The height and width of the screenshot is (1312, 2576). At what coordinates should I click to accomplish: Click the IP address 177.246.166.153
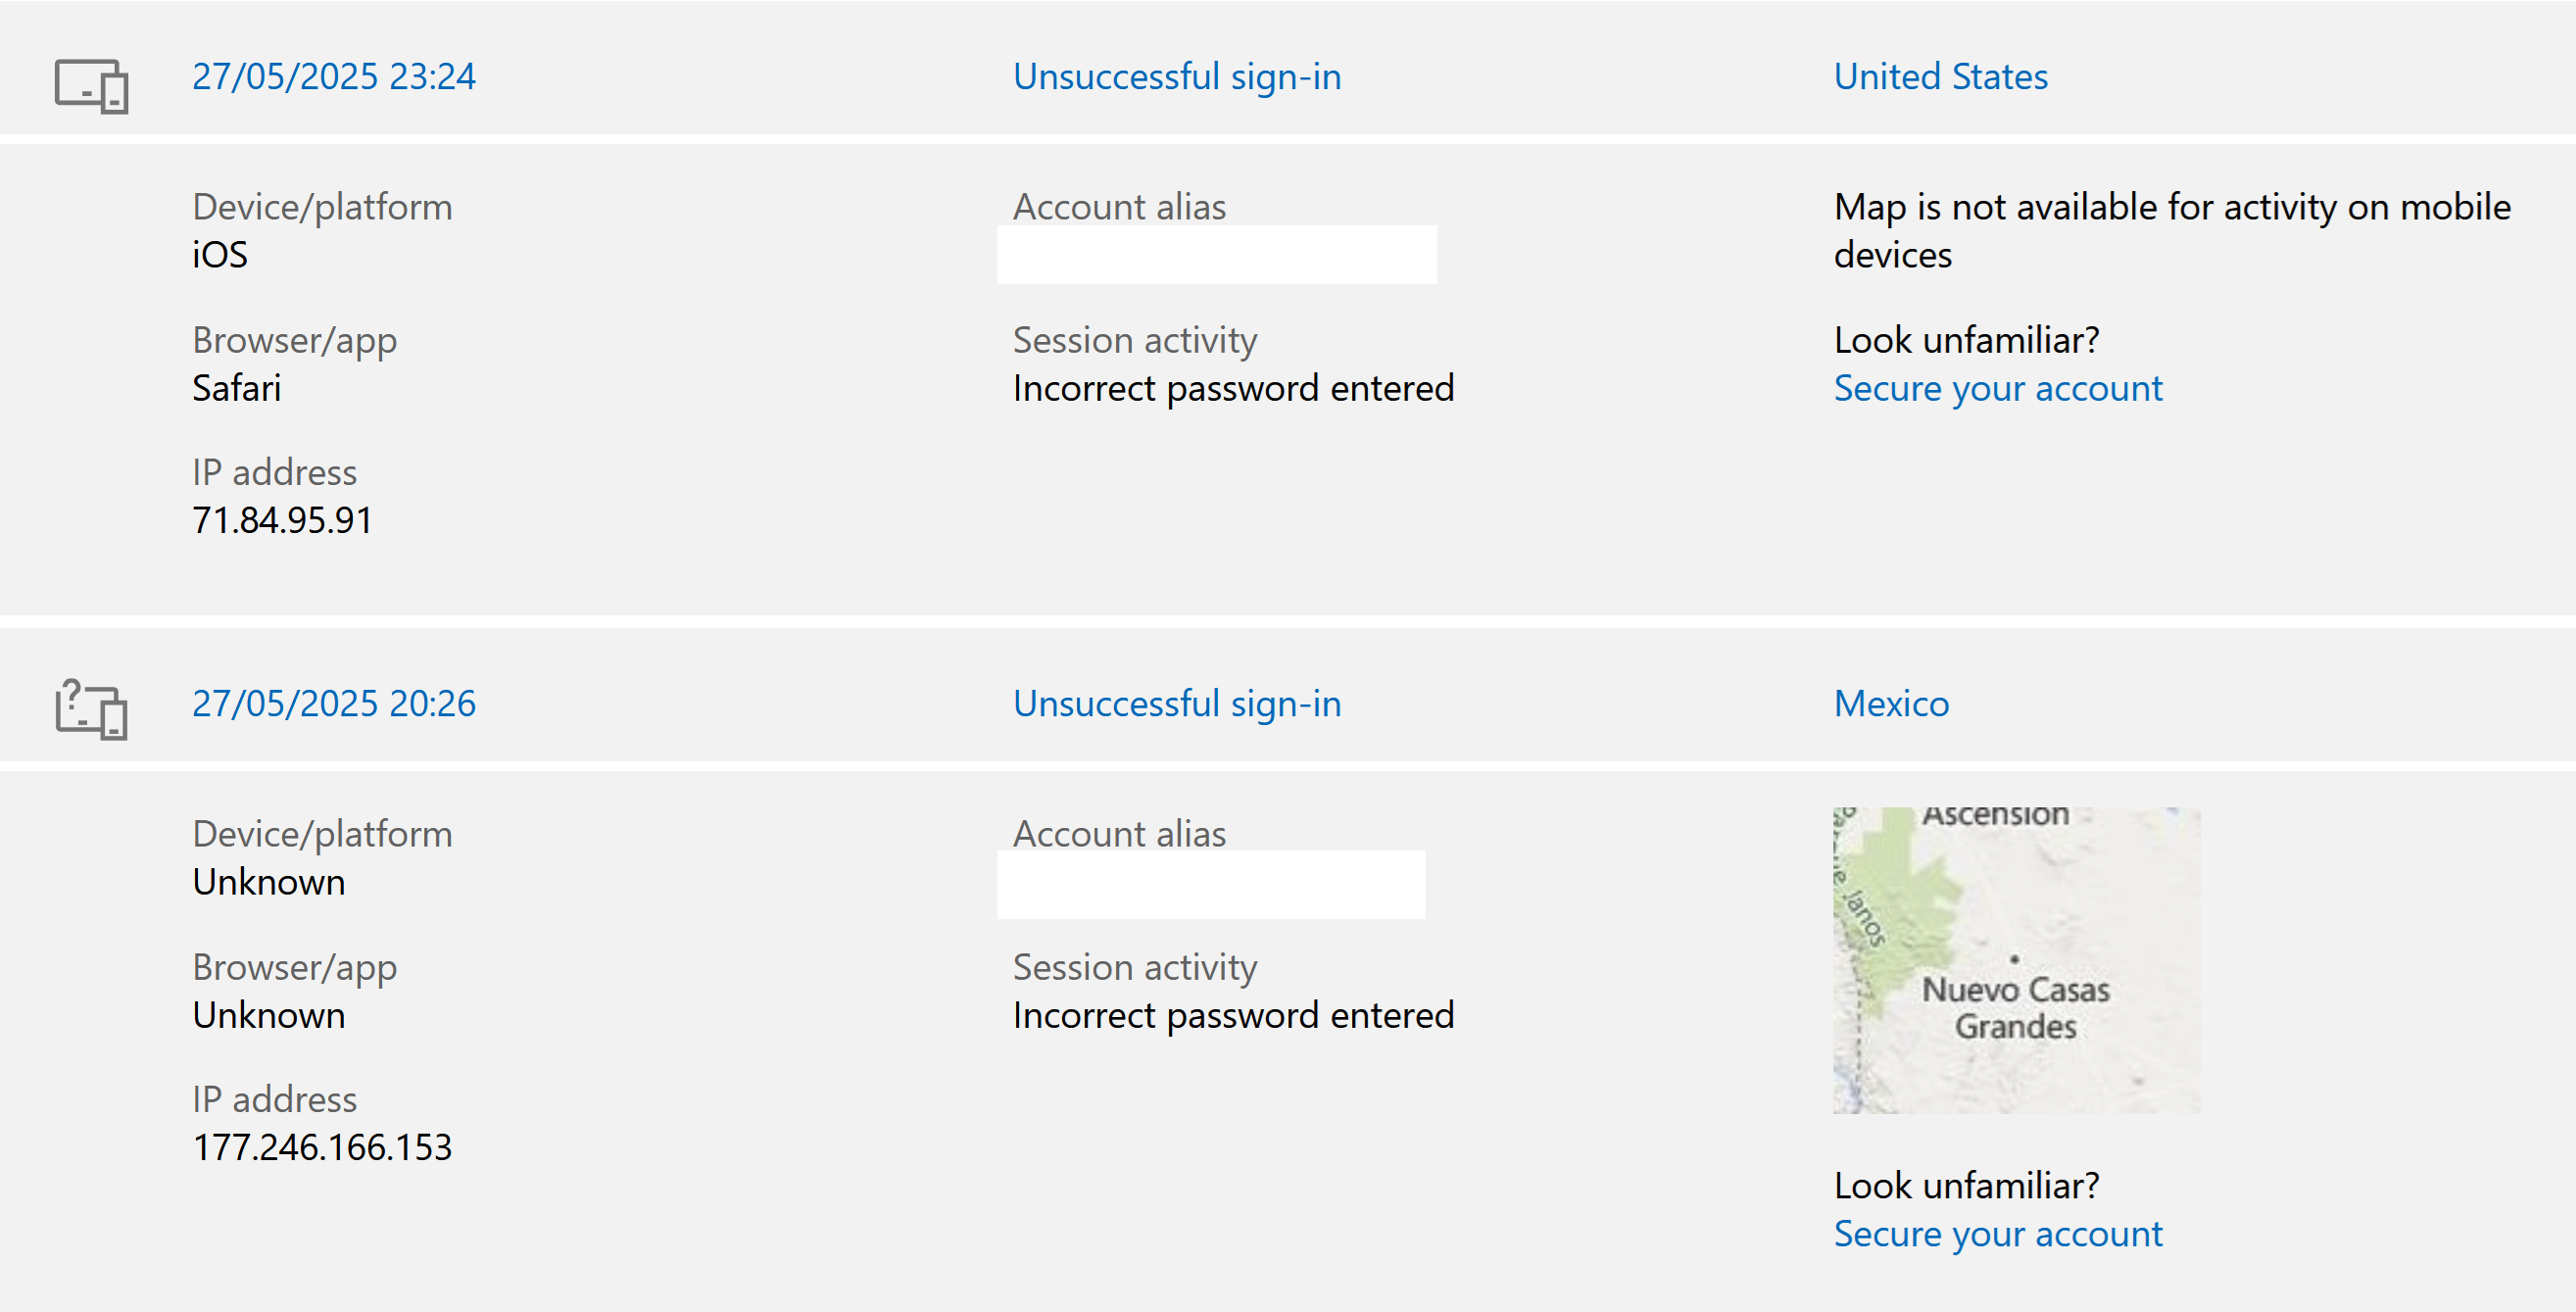(322, 1147)
